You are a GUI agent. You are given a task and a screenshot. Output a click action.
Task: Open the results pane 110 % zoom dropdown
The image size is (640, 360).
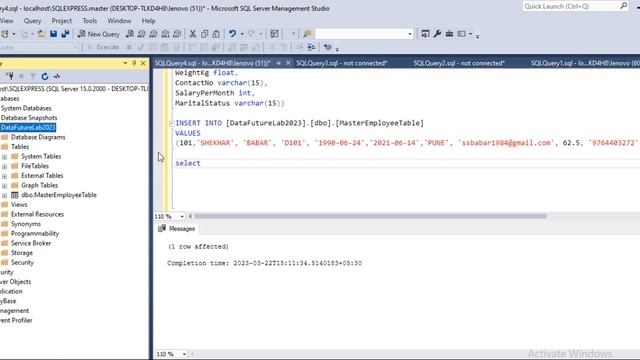[x=184, y=354]
